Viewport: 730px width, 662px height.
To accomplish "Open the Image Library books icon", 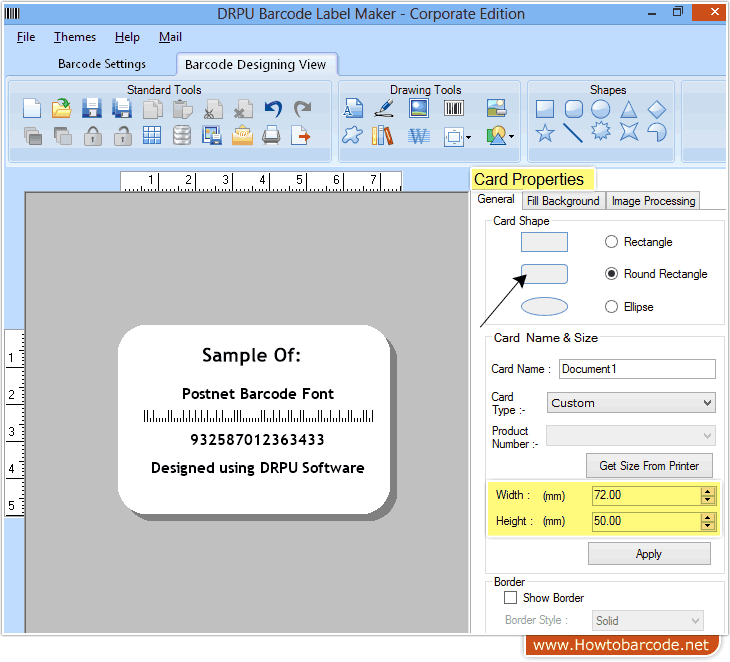I will point(383,135).
